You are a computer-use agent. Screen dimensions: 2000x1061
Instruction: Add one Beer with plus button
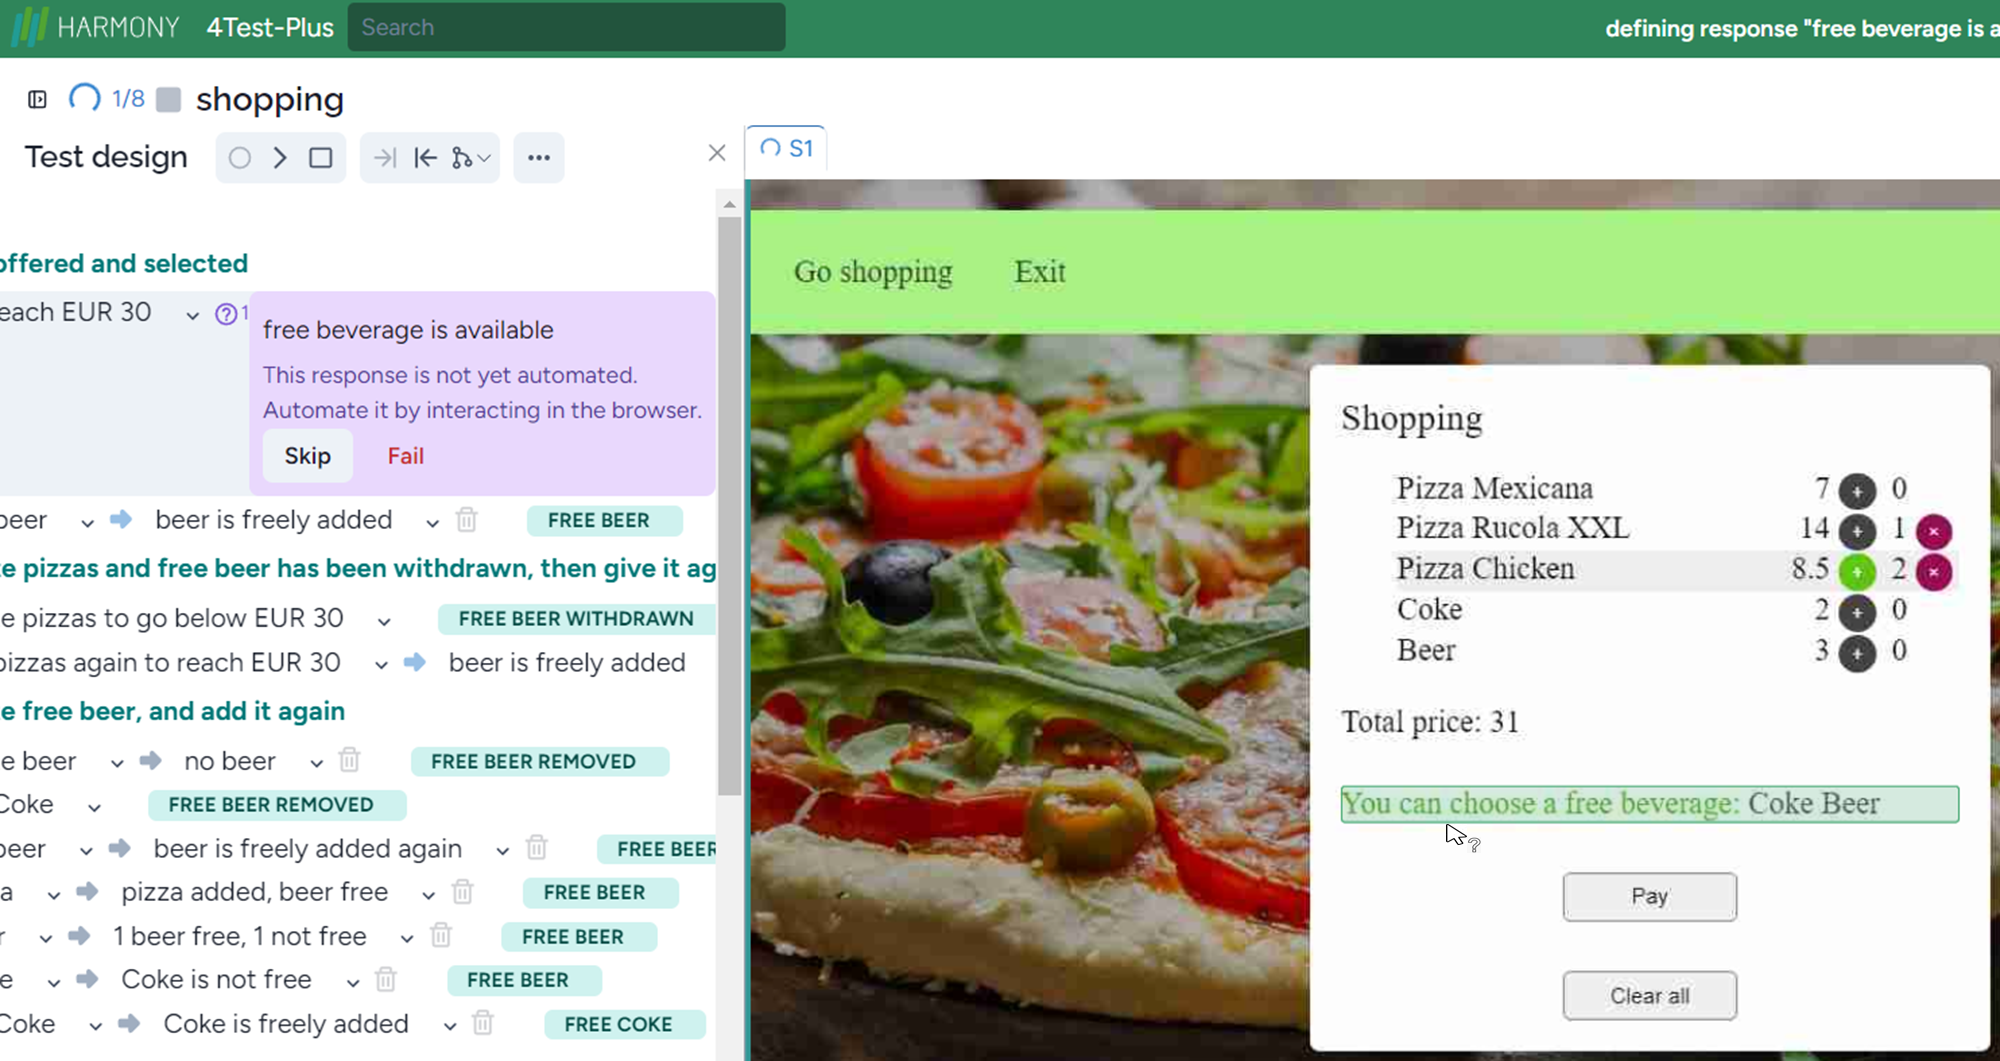[1857, 654]
